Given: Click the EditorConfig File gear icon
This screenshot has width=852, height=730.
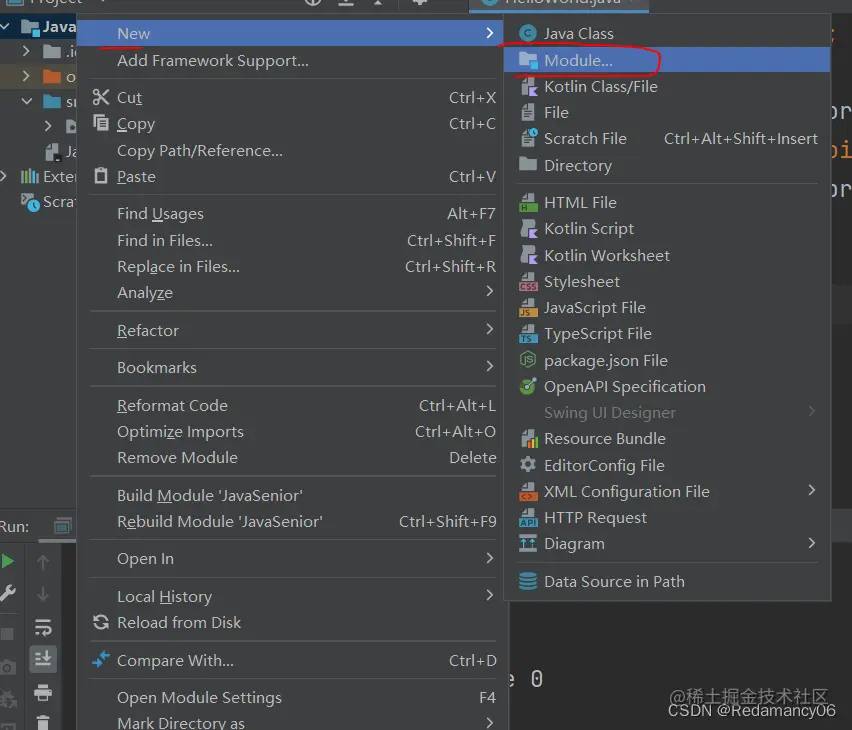Looking at the screenshot, I should (x=528, y=465).
